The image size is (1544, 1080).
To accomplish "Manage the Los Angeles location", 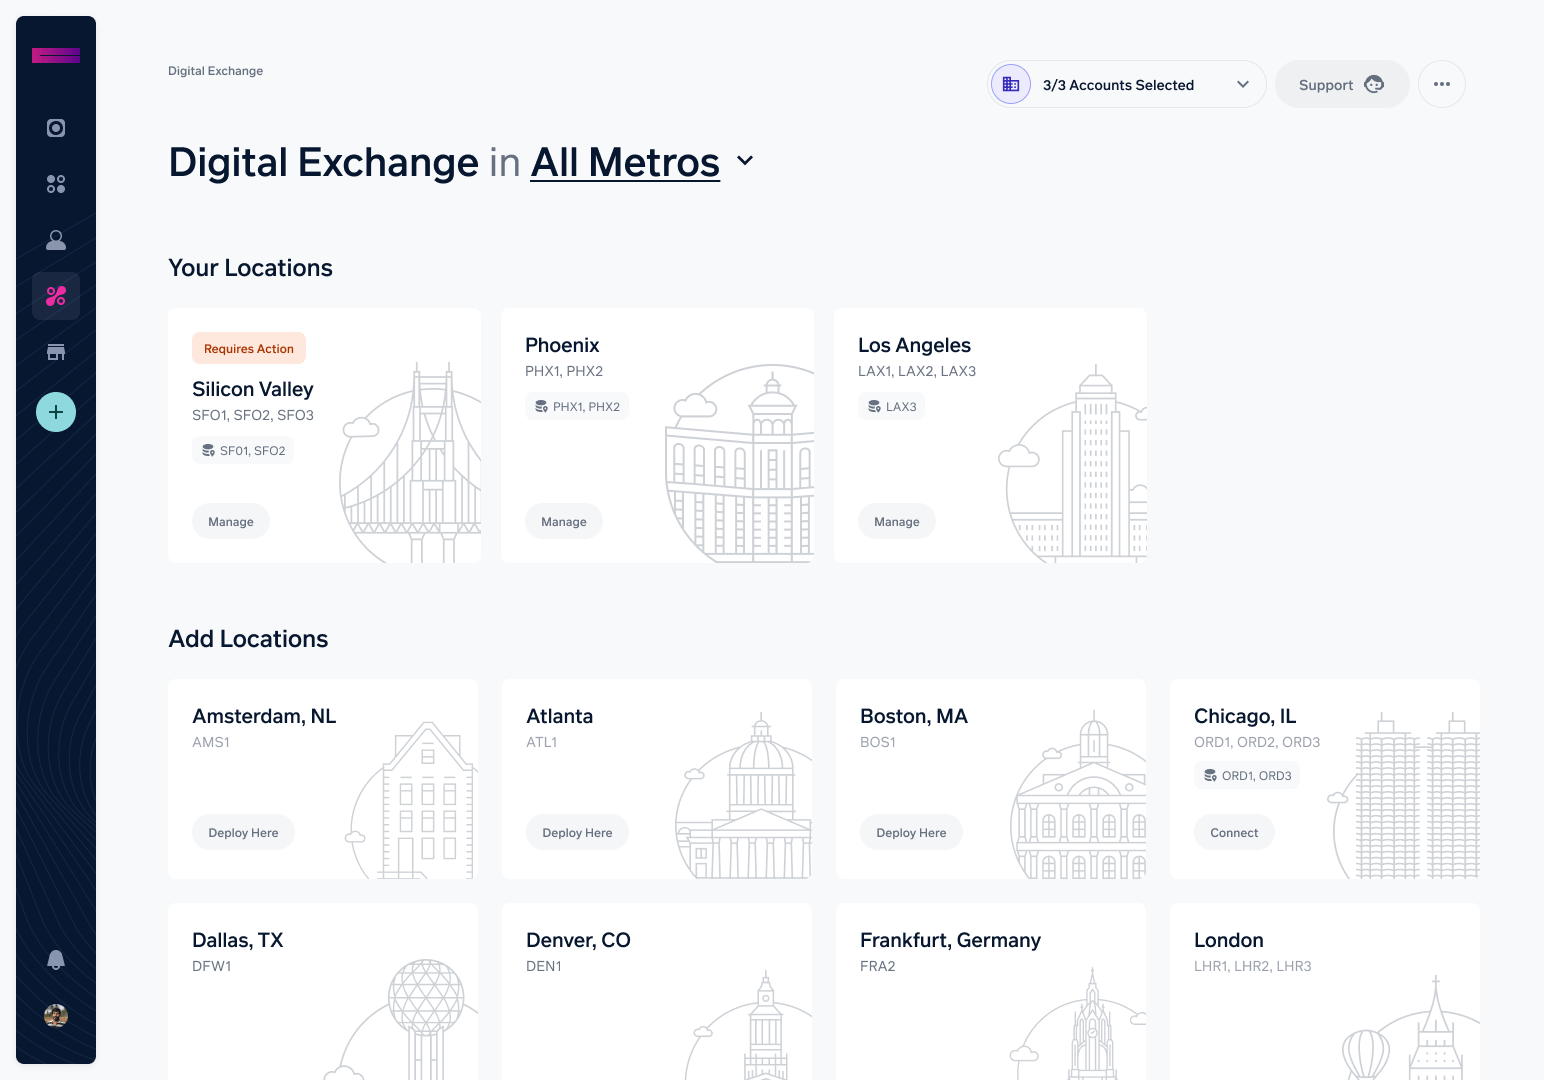I will pyautogui.click(x=897, y=521).
